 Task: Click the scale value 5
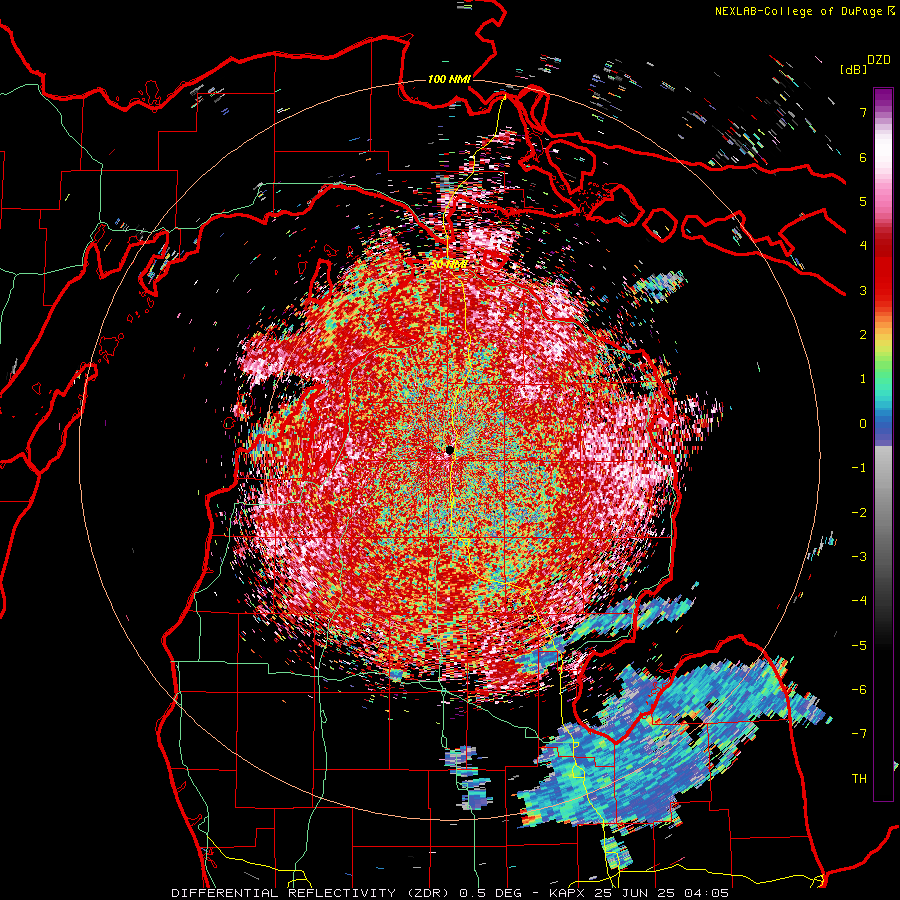(x=863, y=201)
